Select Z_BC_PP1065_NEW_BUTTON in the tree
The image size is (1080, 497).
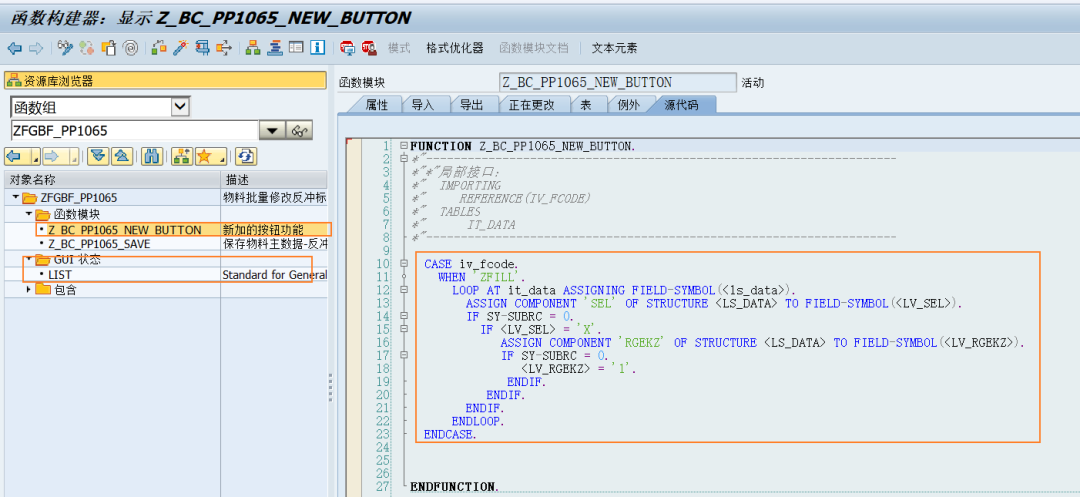(x=125, y=229)
